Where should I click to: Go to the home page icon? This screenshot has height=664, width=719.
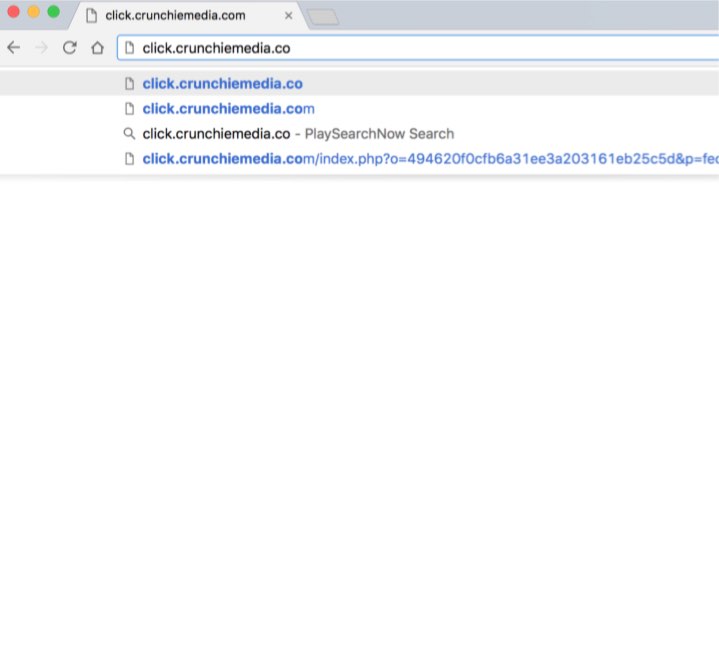97,47
